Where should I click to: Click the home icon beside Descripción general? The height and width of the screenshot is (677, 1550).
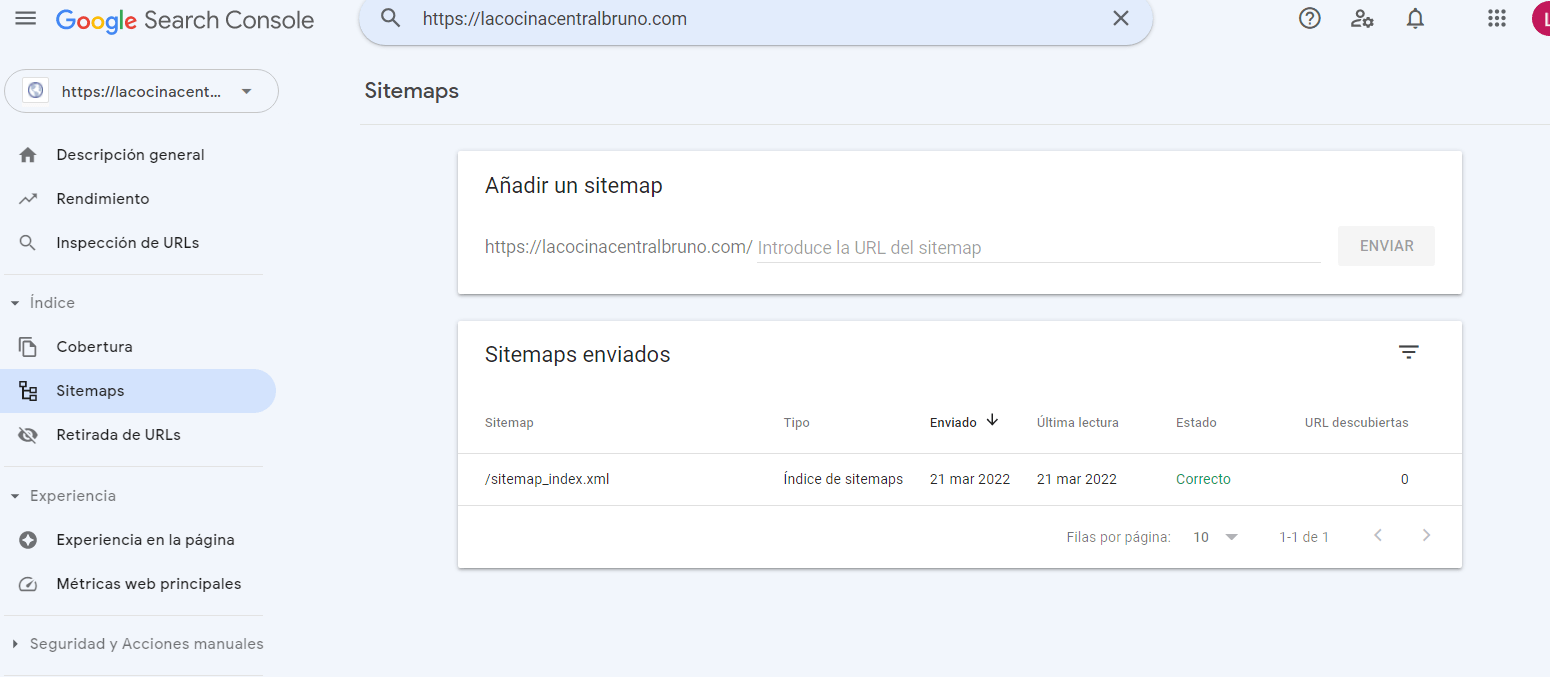[x=28, y=155]
